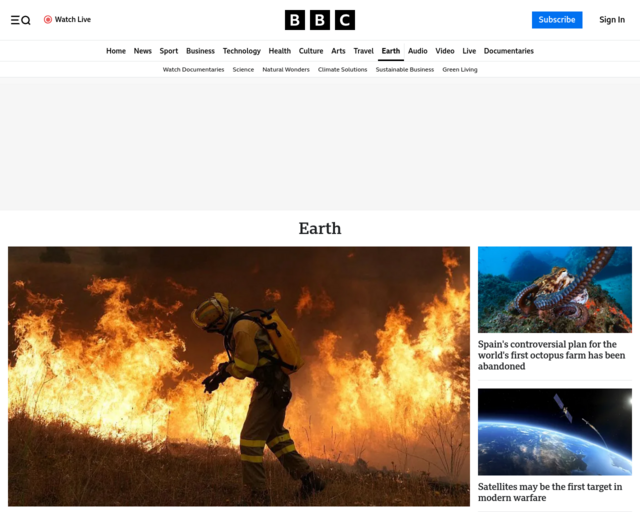Open the Arts section
This screenshot has width=640, height=512.
(x=338, y=51)
